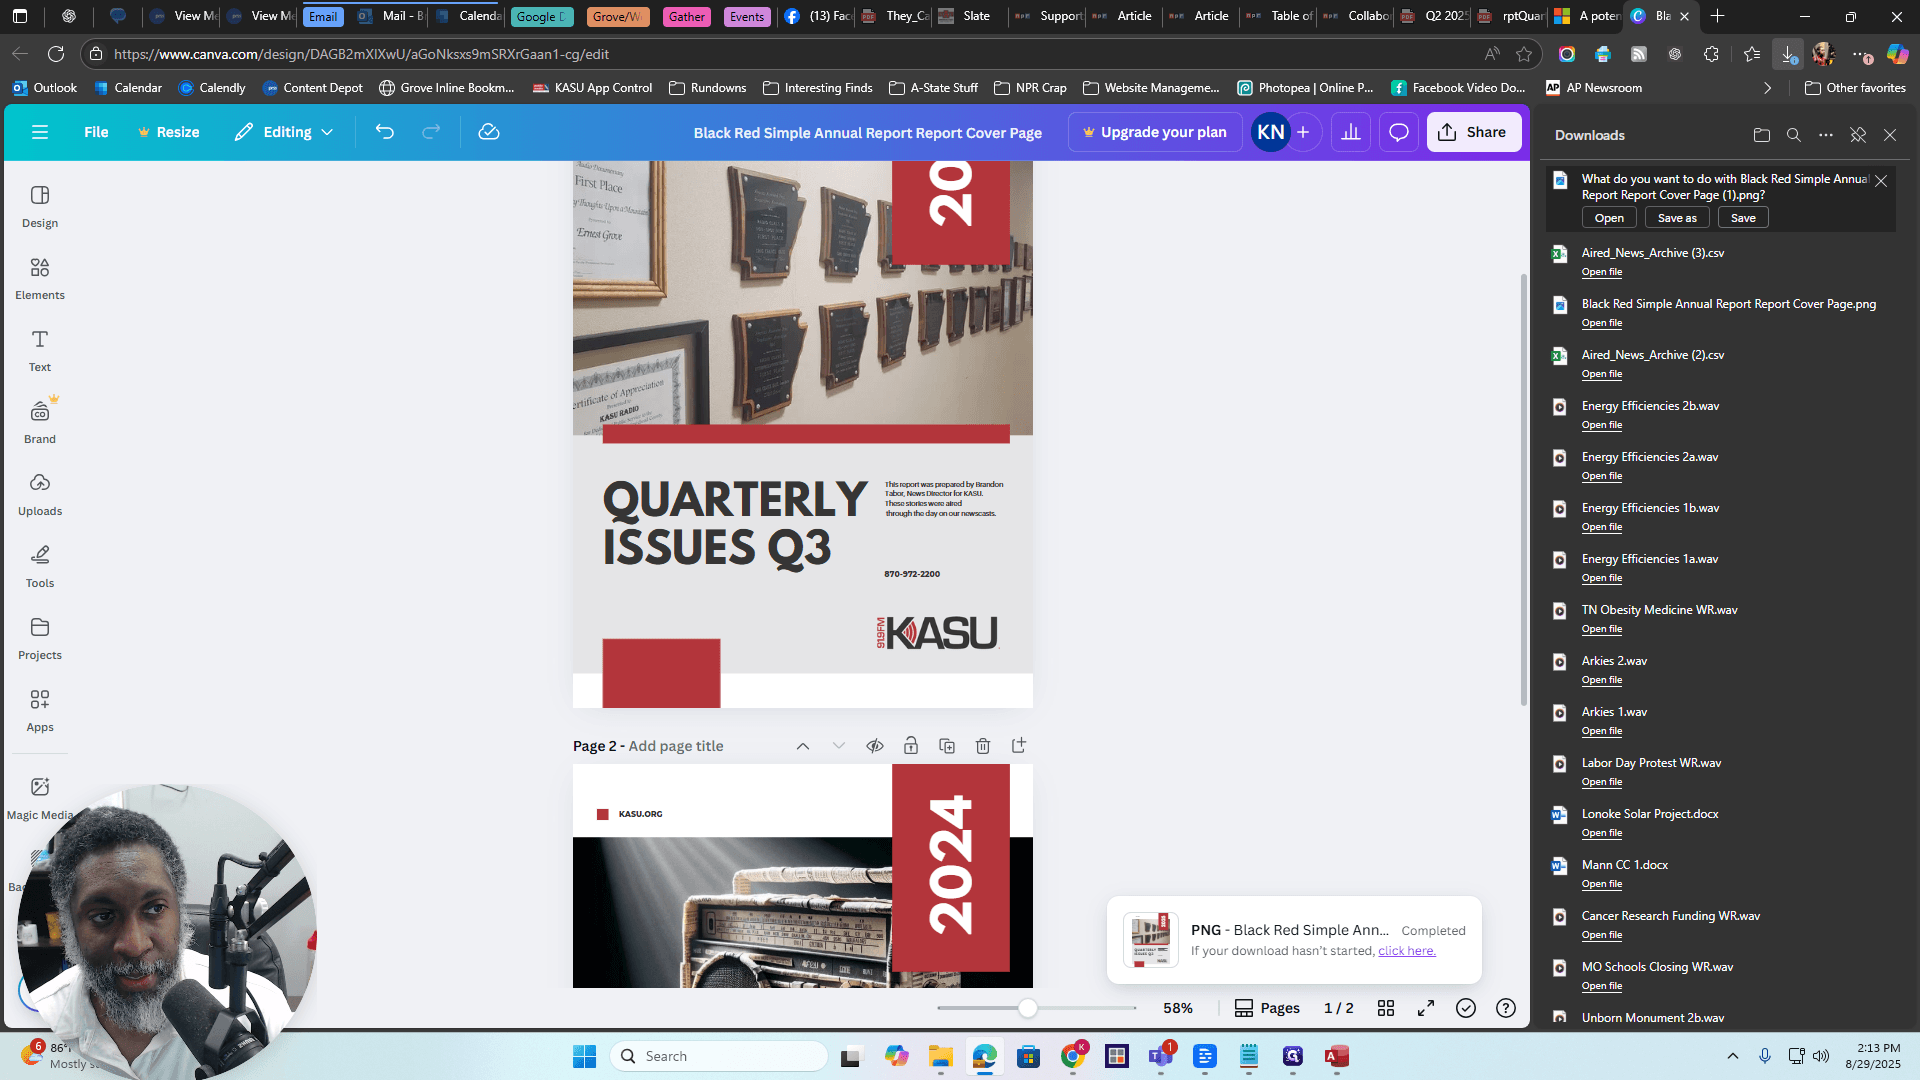Open the Brand panel
Viewport: 1920px width, 1080px height.
(x=40, y=423)
